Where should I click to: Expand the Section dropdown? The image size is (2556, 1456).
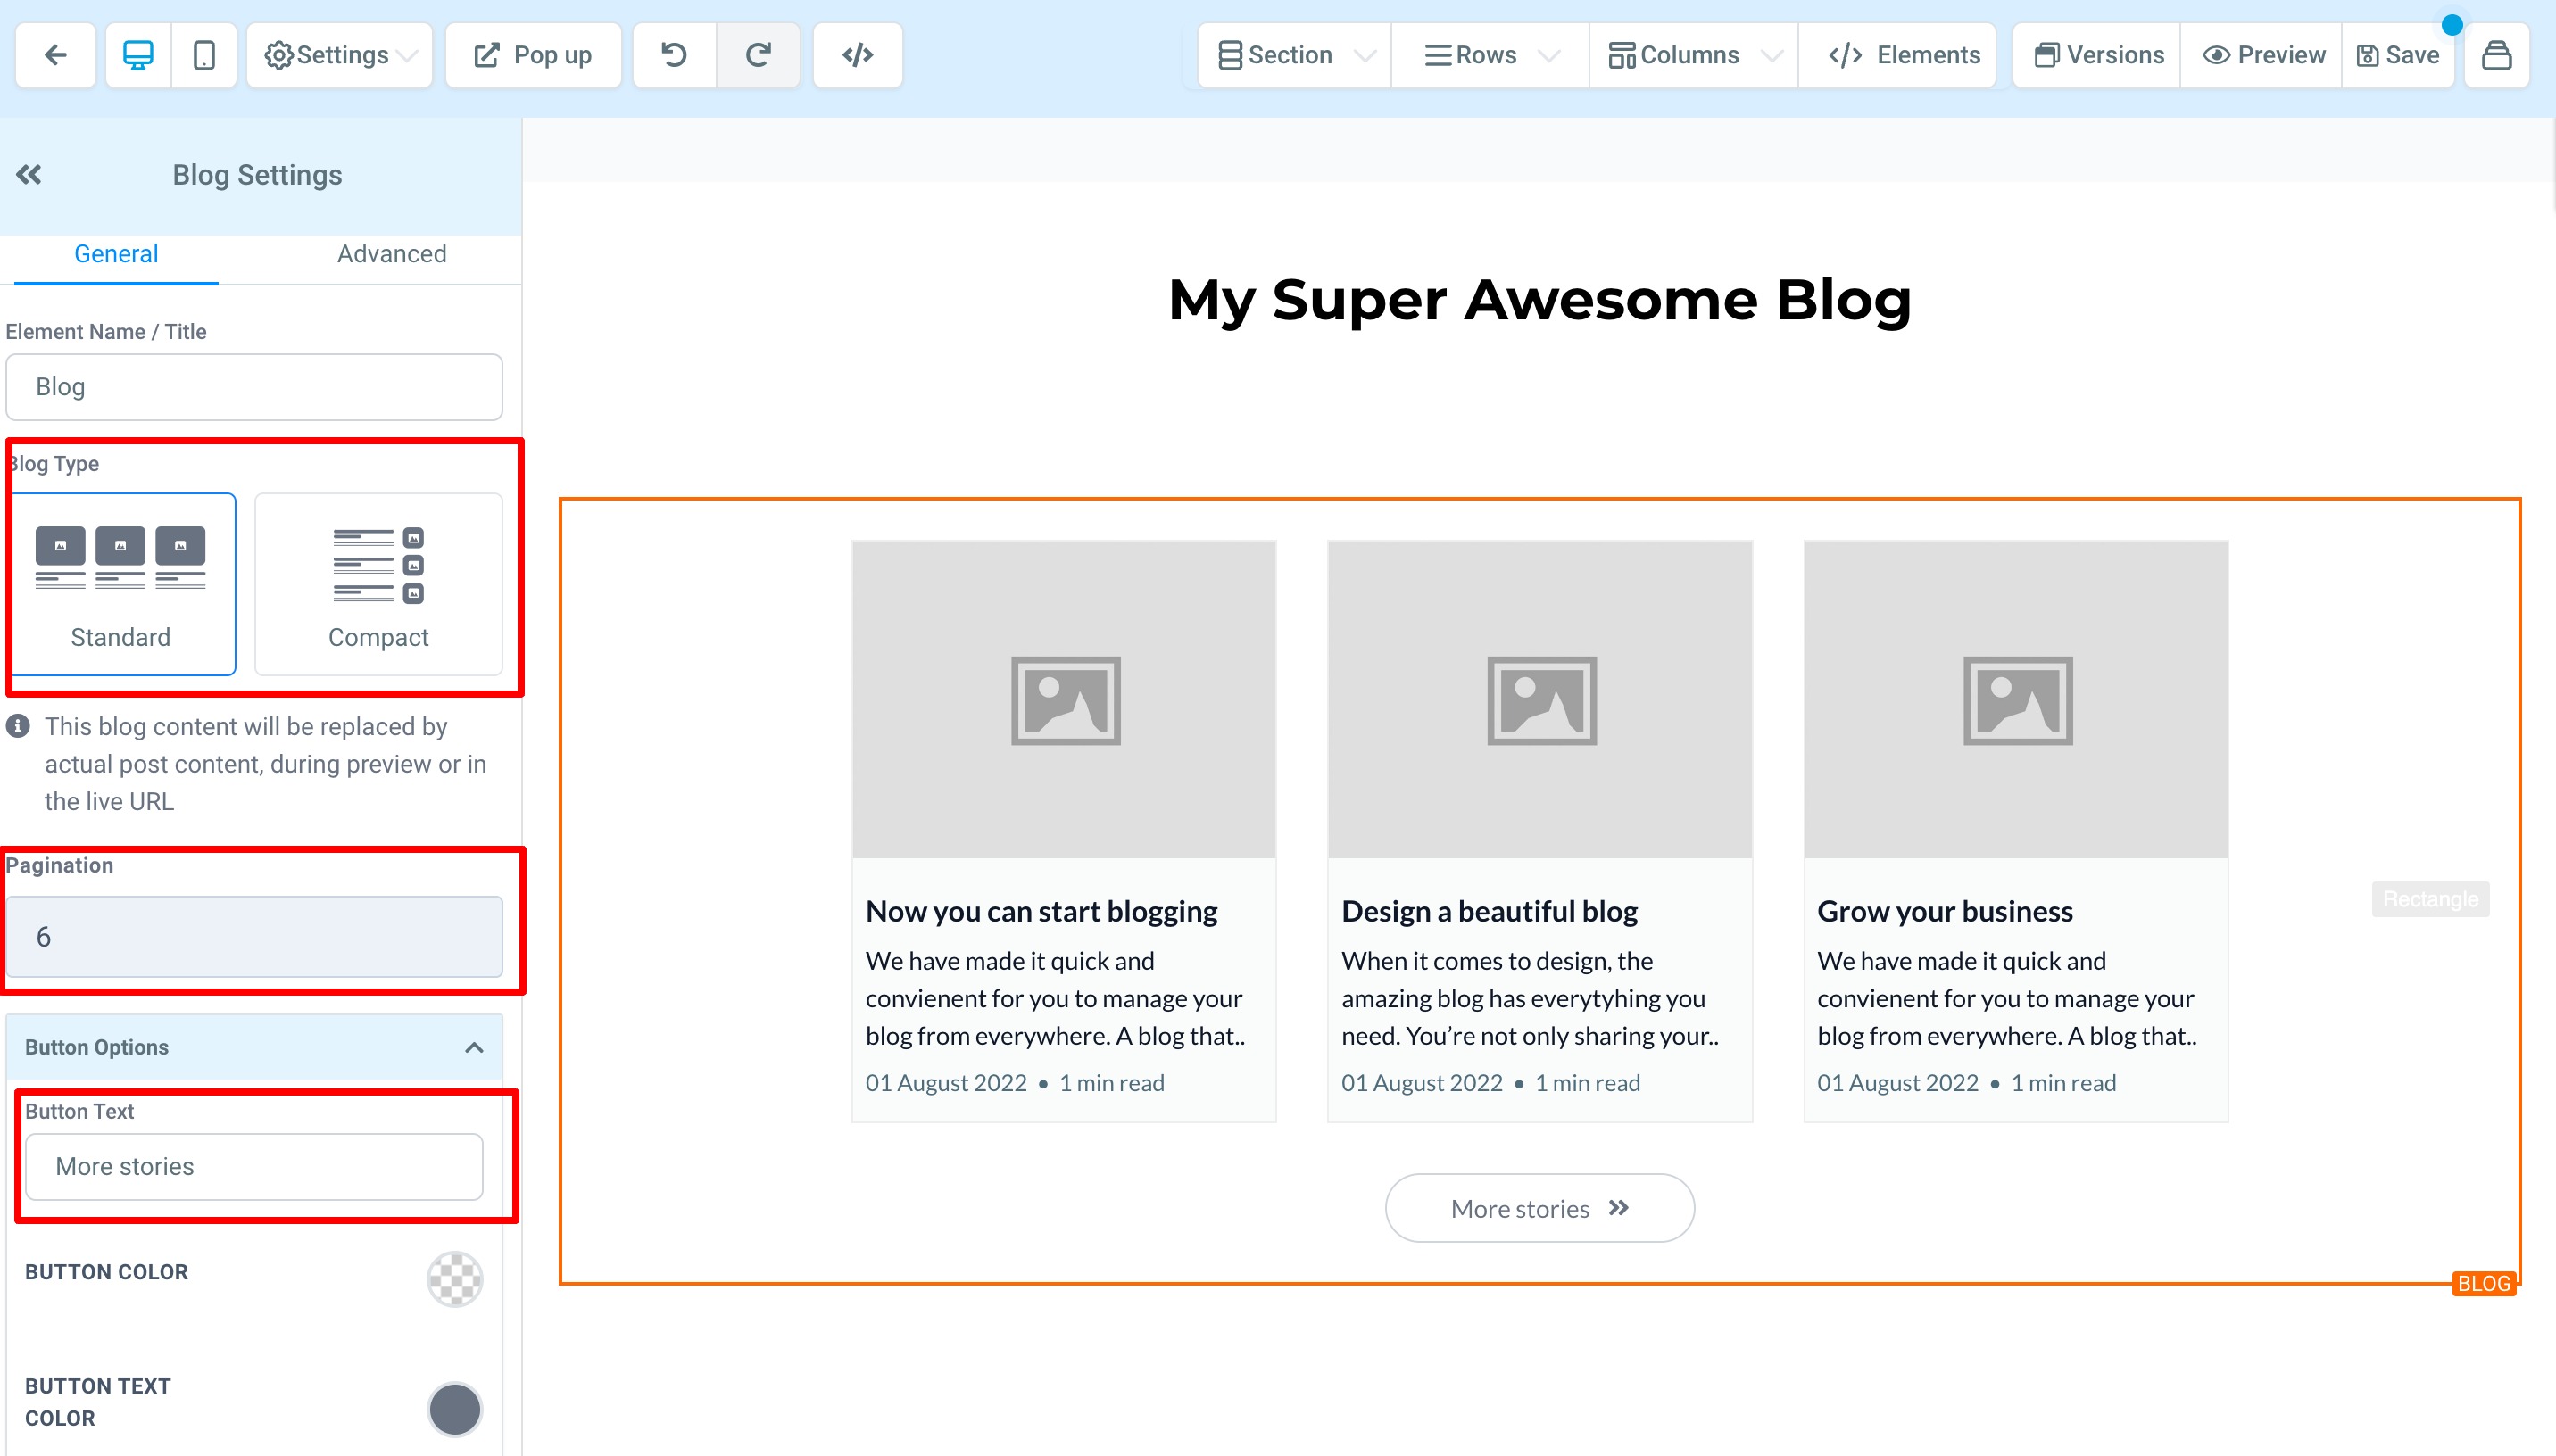click(1295, 55)
